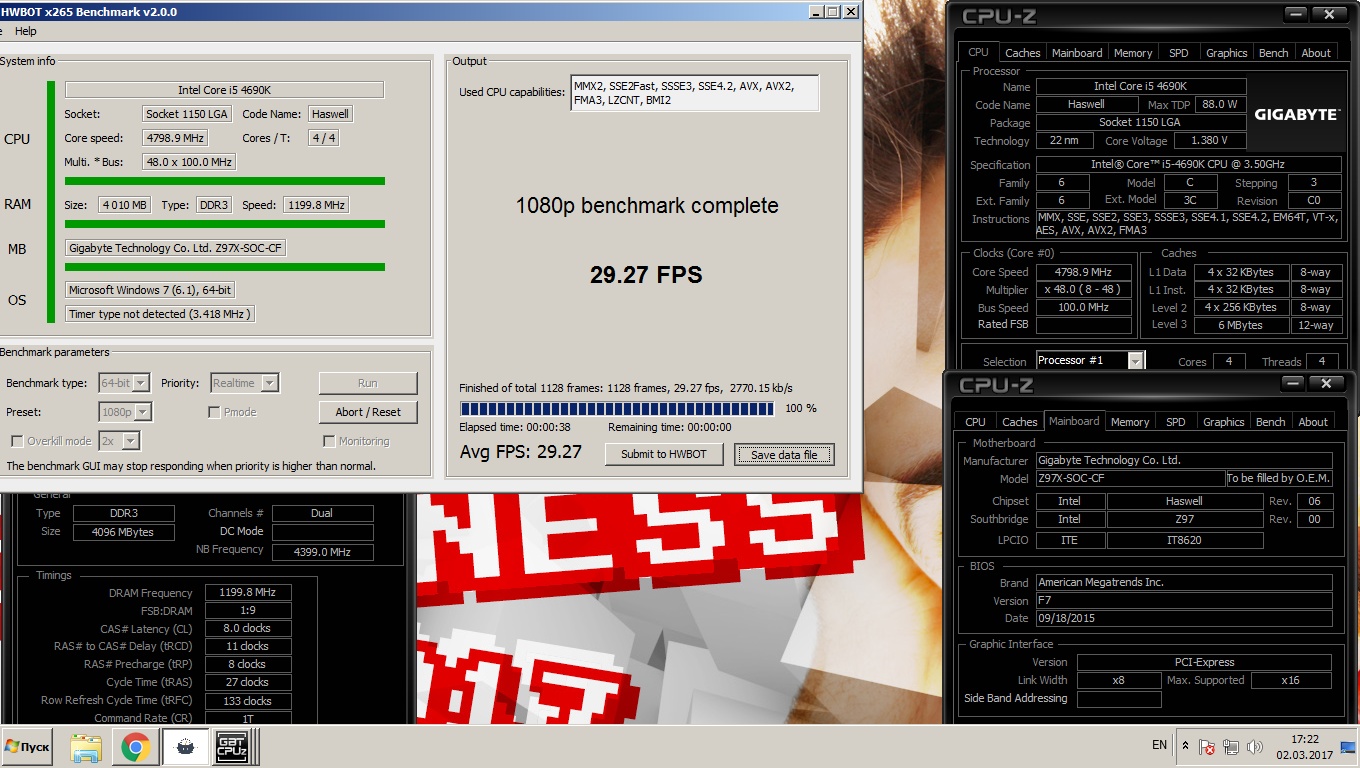Image resolution: width=1360 pixels, height=768 pixels.
Task: Switch to Mainboard tab in upper CPU-Z
Action: [1077, 53]
